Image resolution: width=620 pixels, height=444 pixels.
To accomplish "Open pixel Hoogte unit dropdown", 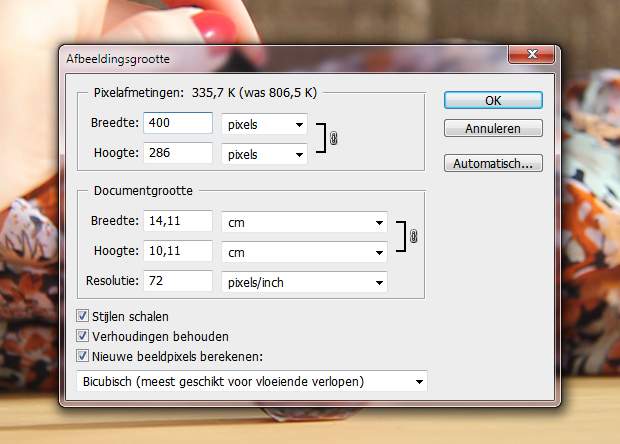I will (x=264, y=154).
